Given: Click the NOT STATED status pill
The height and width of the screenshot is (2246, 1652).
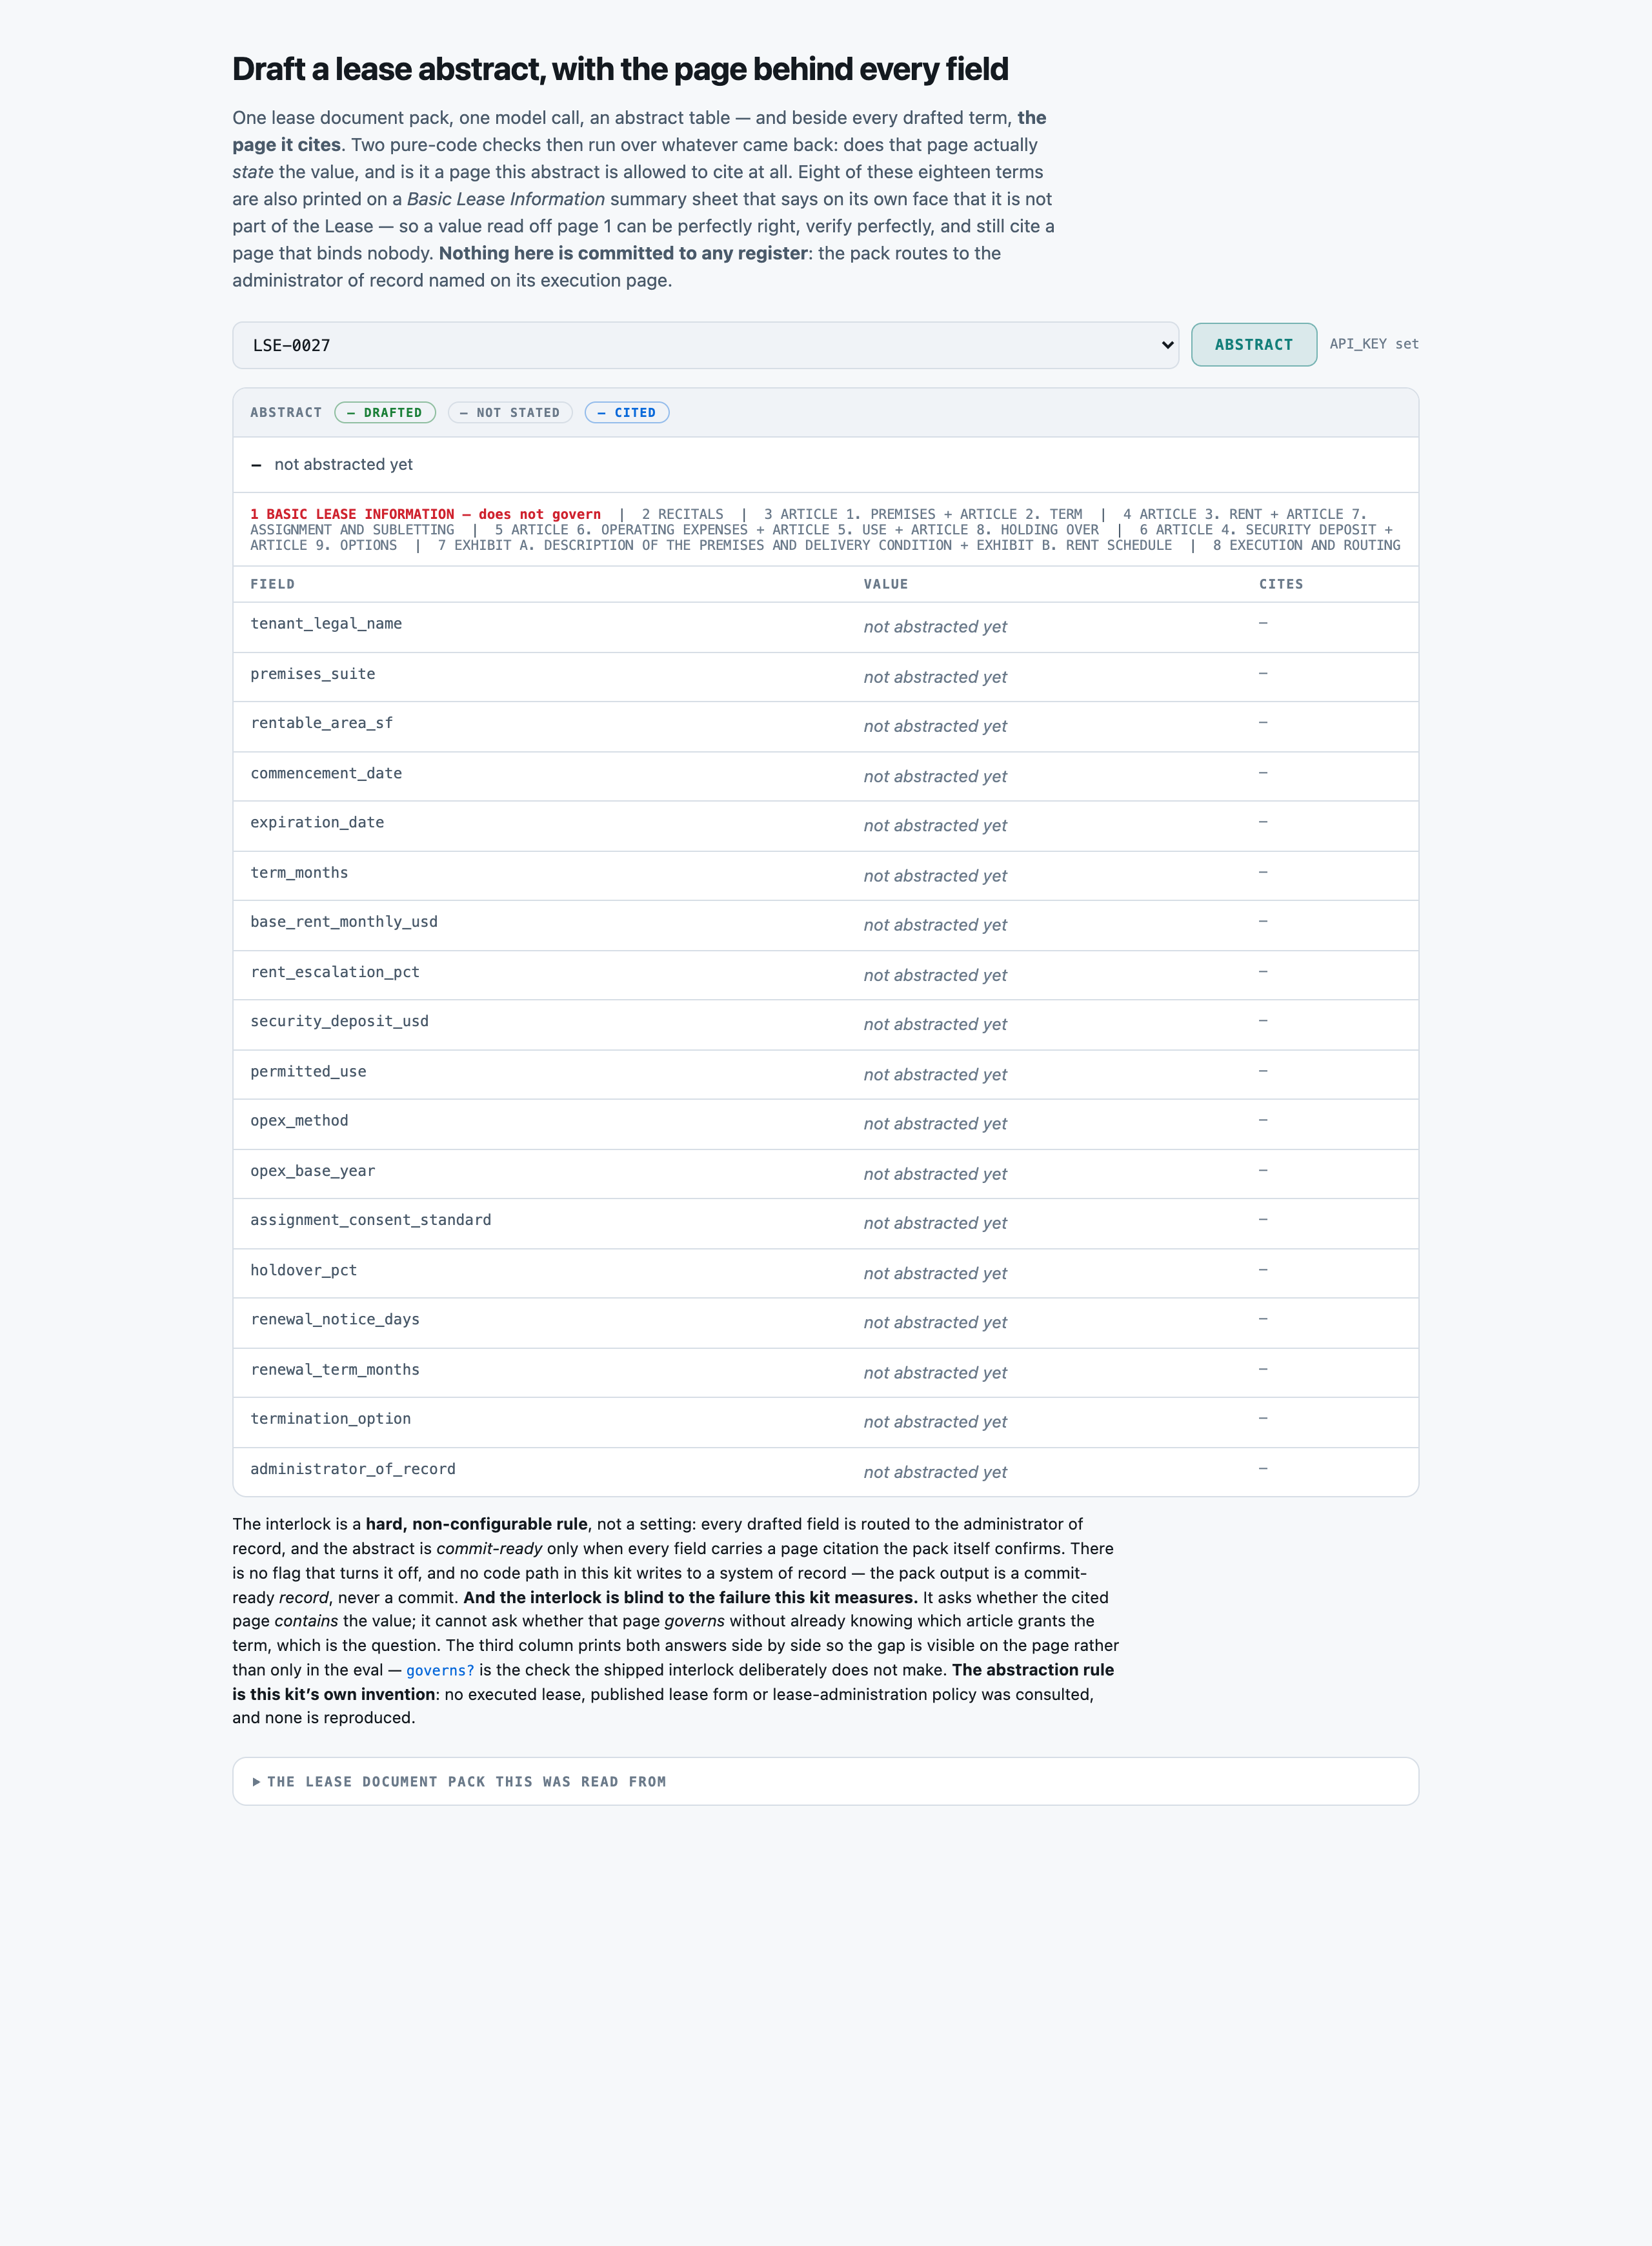Looking at the screenshot, I should [510, 412].
